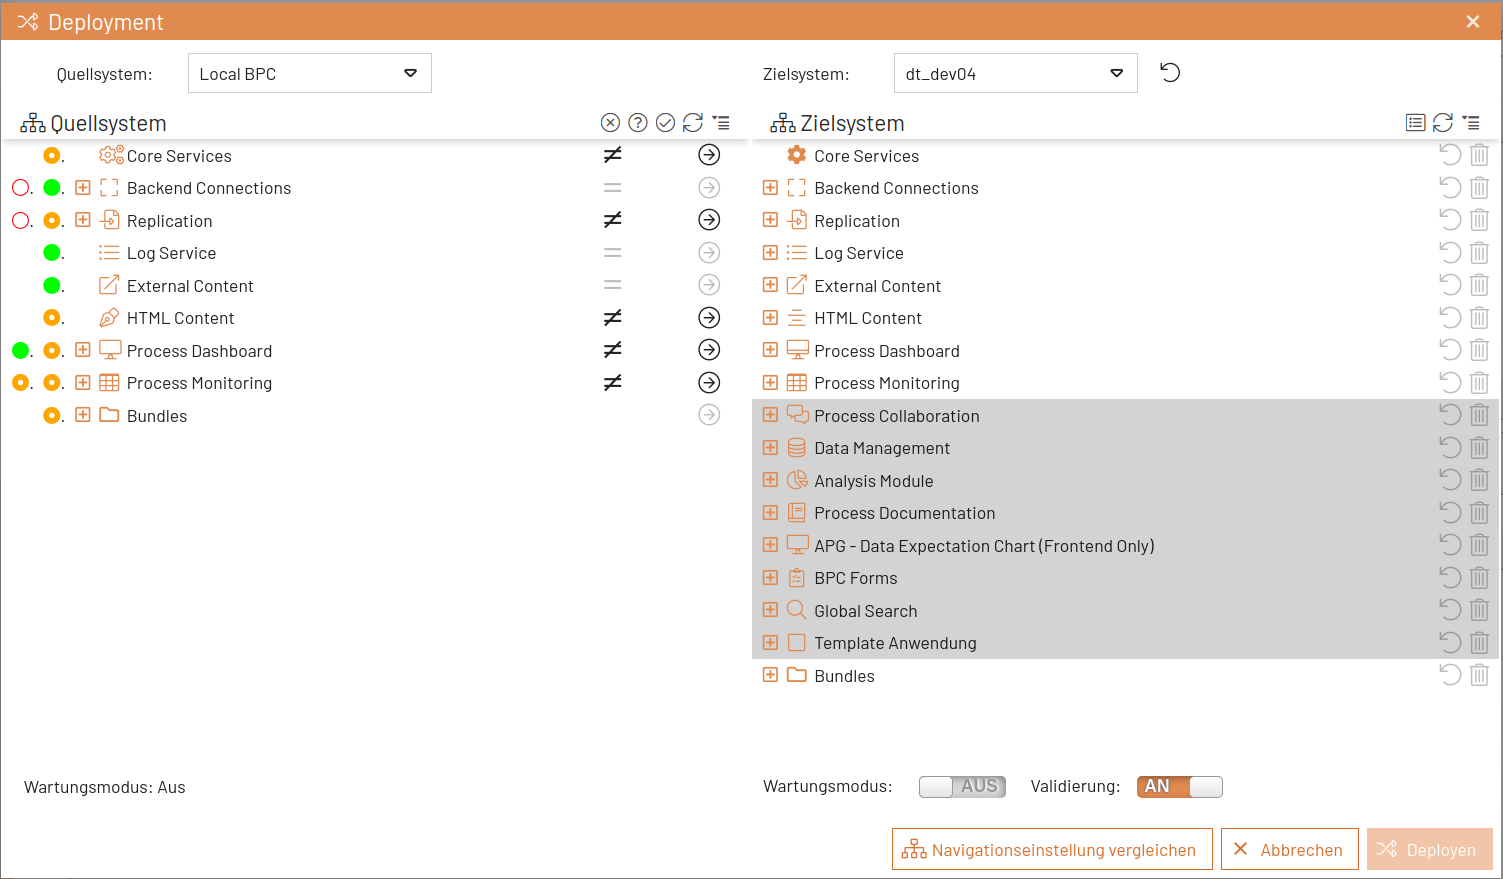The height and width of the screenshot is (879, 1503).
Task: Click the circled checkmark icon in Quellsystem header
Action: (x=666, y=122)
